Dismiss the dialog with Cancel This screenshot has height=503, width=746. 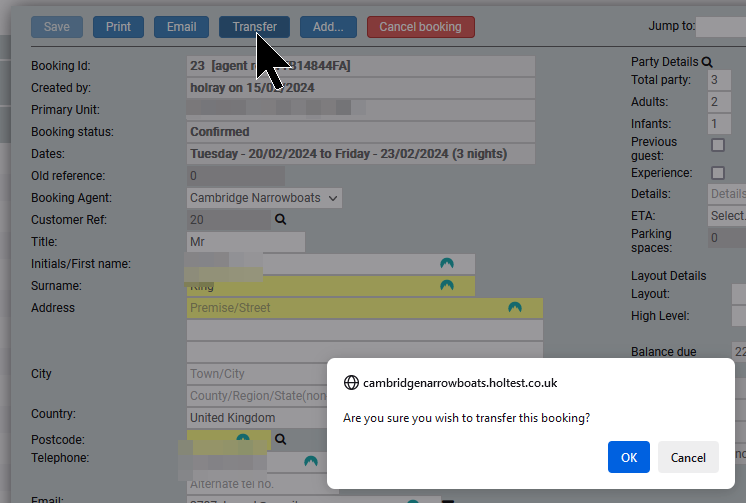tap(688, 457)
